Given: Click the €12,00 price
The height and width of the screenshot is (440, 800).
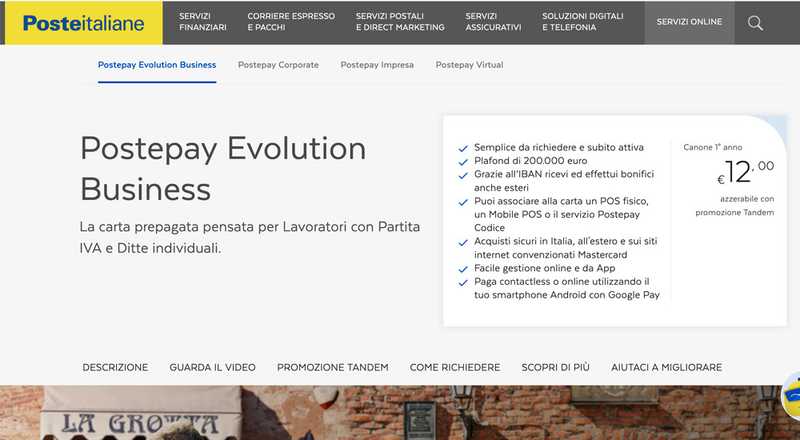Looking at the screenshot, I should pyautogui.click(x=745, y=172).
